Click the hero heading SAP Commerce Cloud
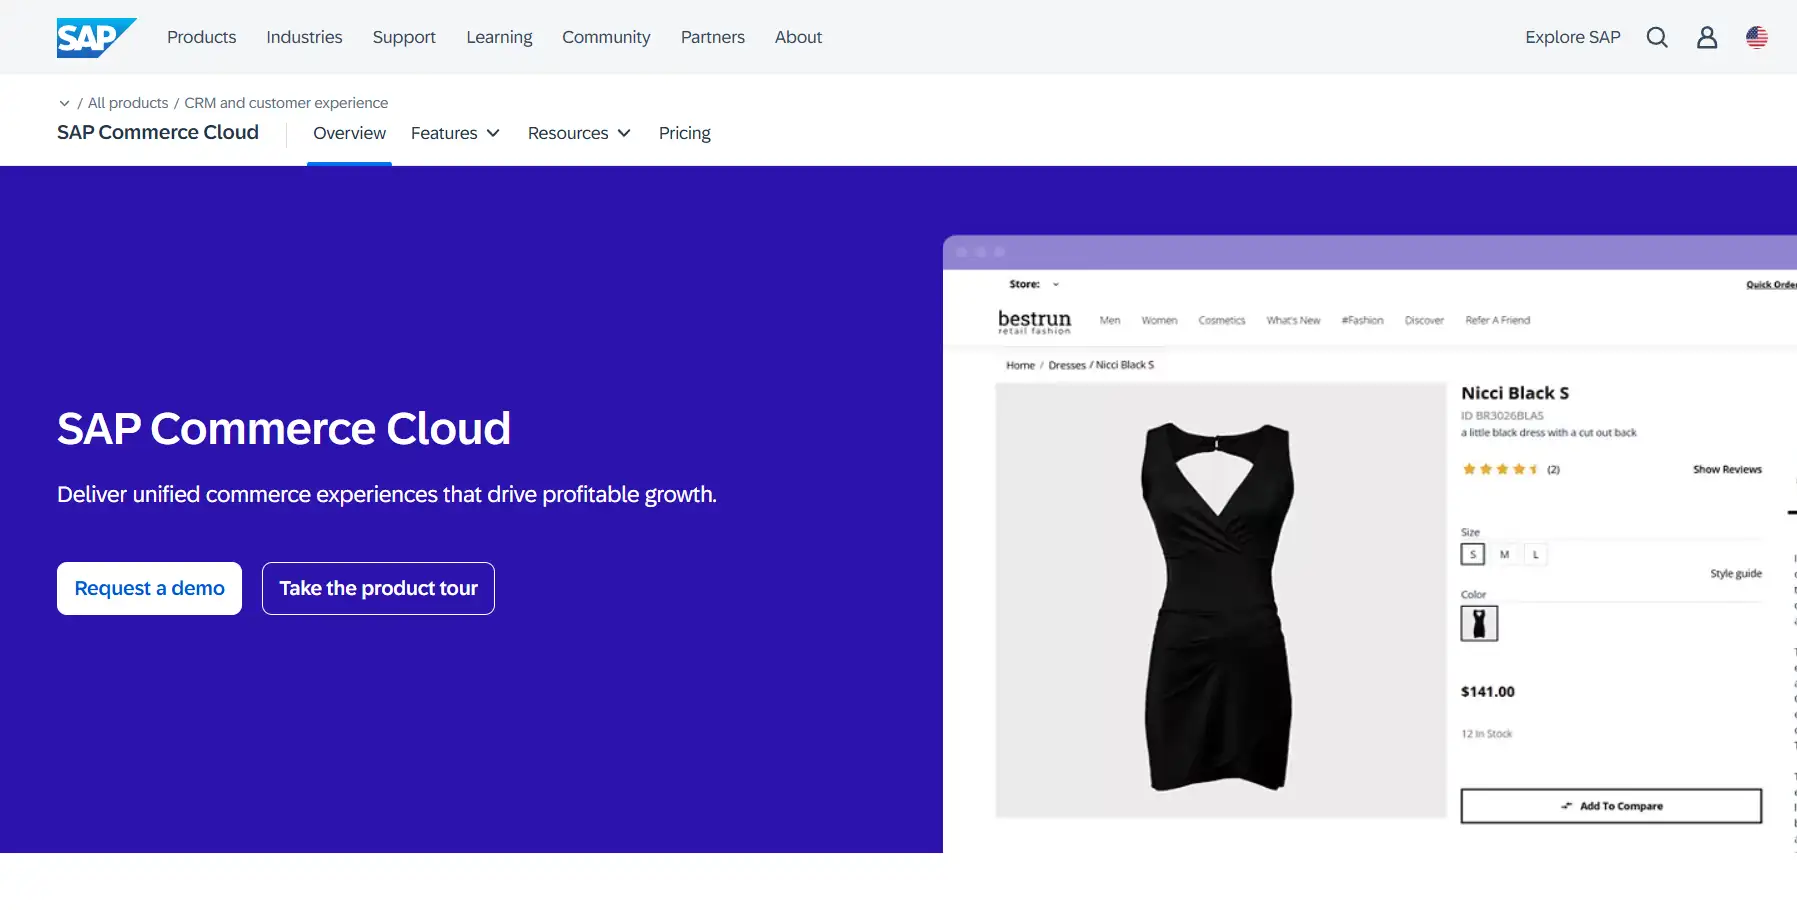1797x910 pixels. [x=284, y=428]
